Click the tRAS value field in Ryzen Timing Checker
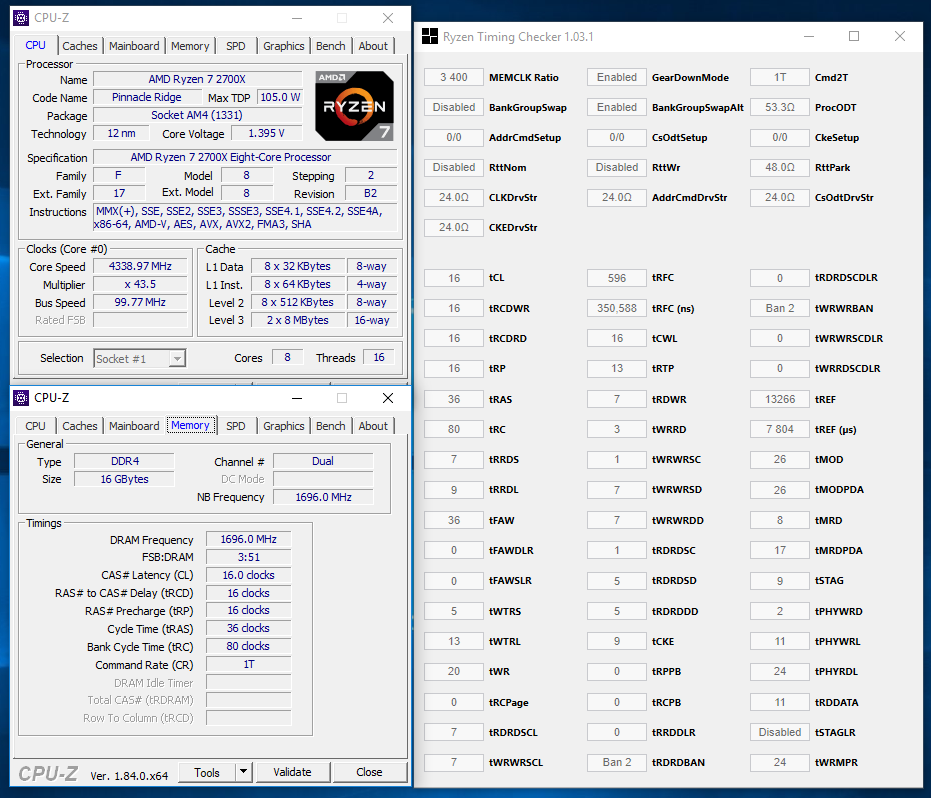This screenshot has height=798, width=931. point(454,399)
